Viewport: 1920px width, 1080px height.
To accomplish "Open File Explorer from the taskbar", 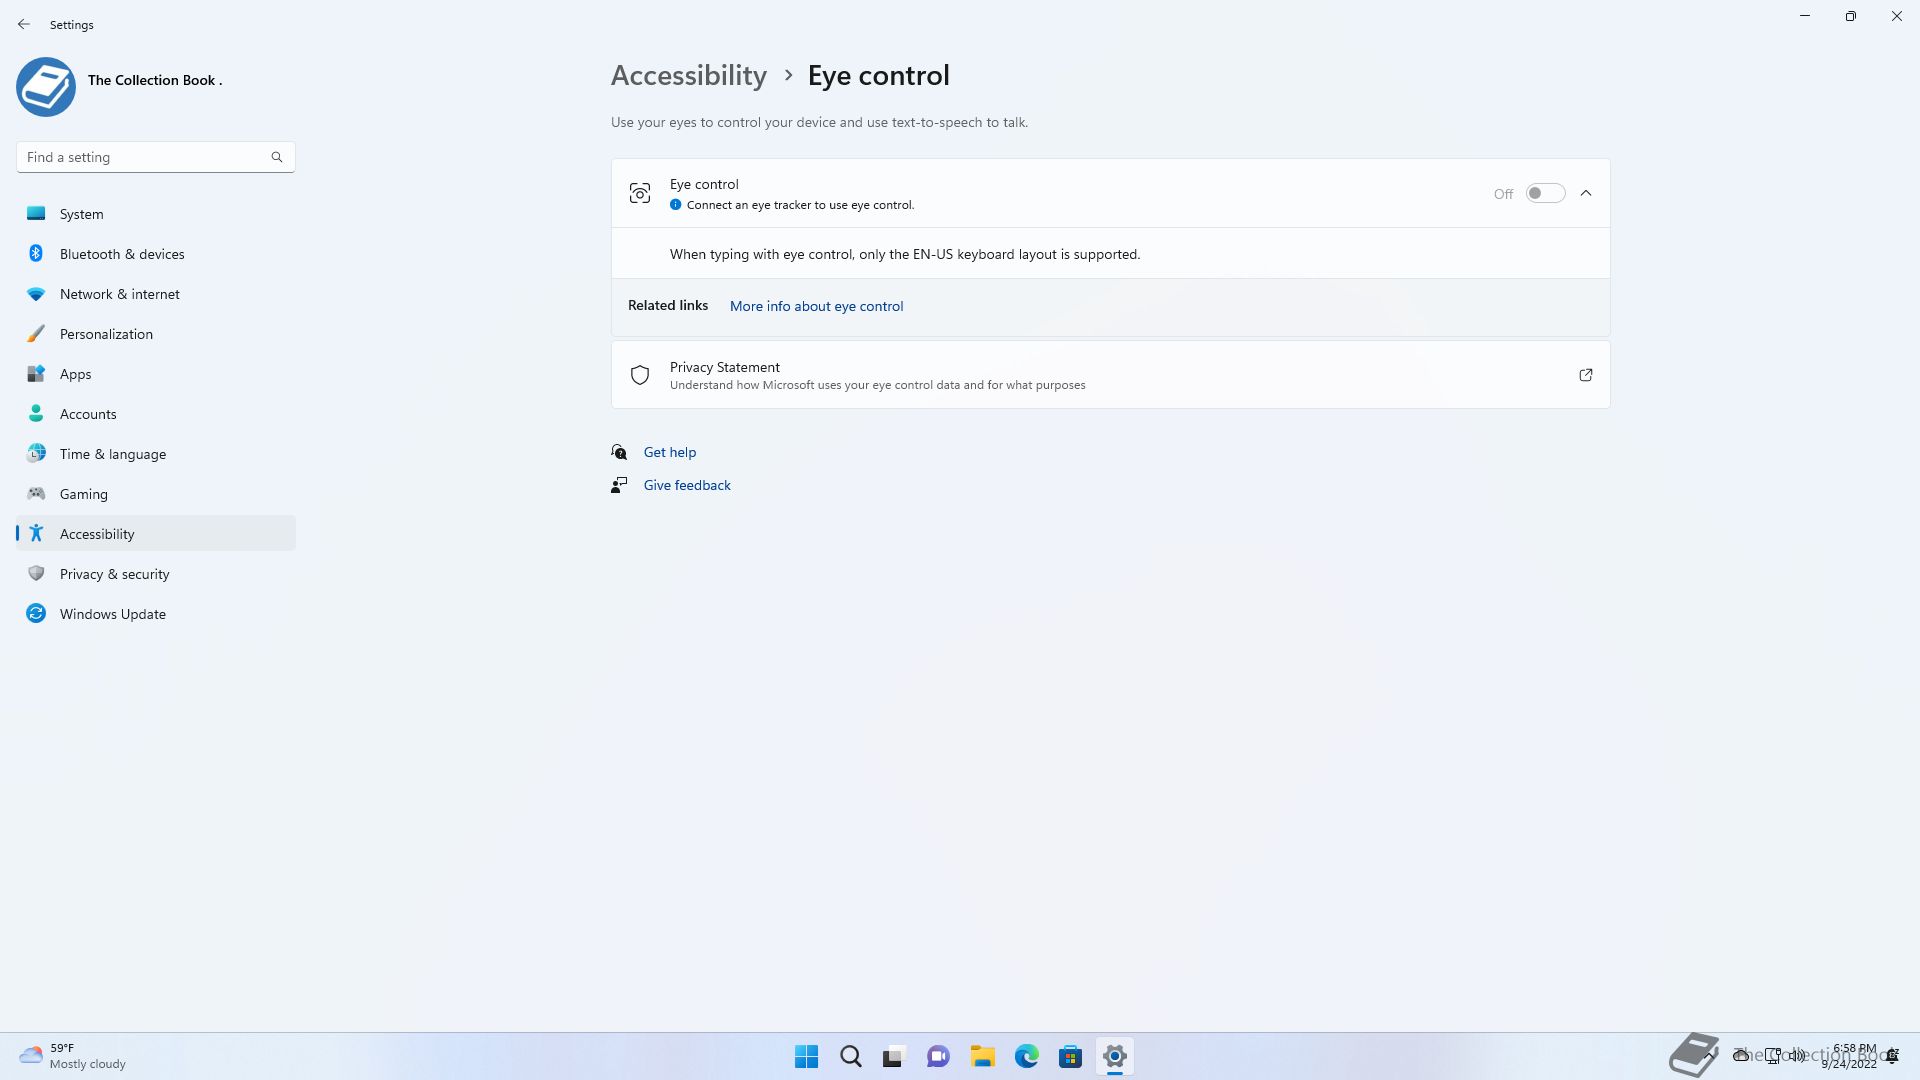I will click(x=982, y=1056).
